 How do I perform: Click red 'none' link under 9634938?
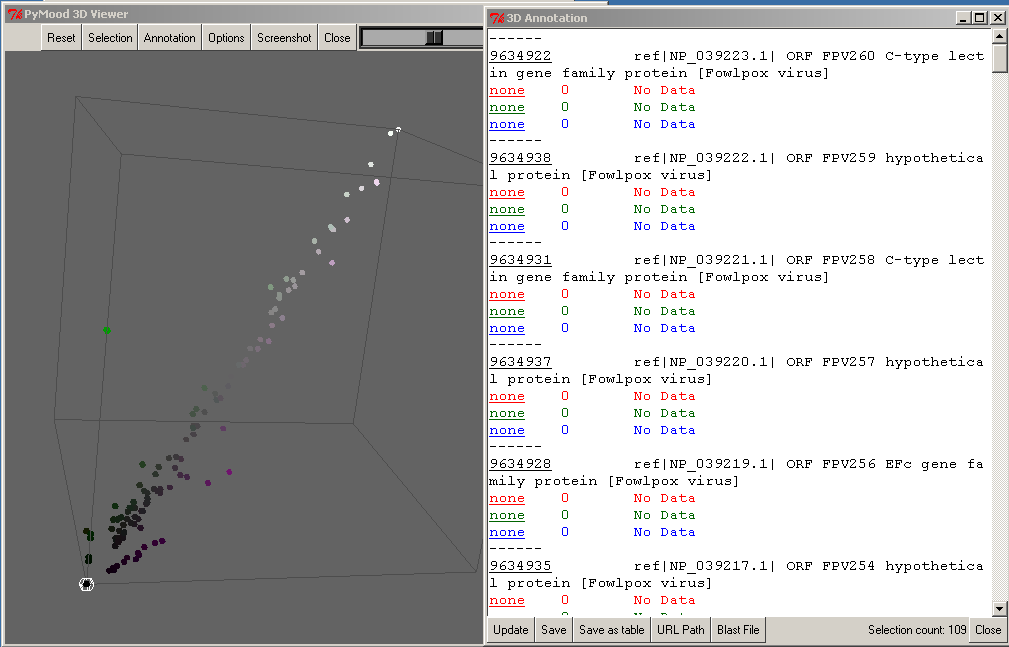[x=507, y=192]
